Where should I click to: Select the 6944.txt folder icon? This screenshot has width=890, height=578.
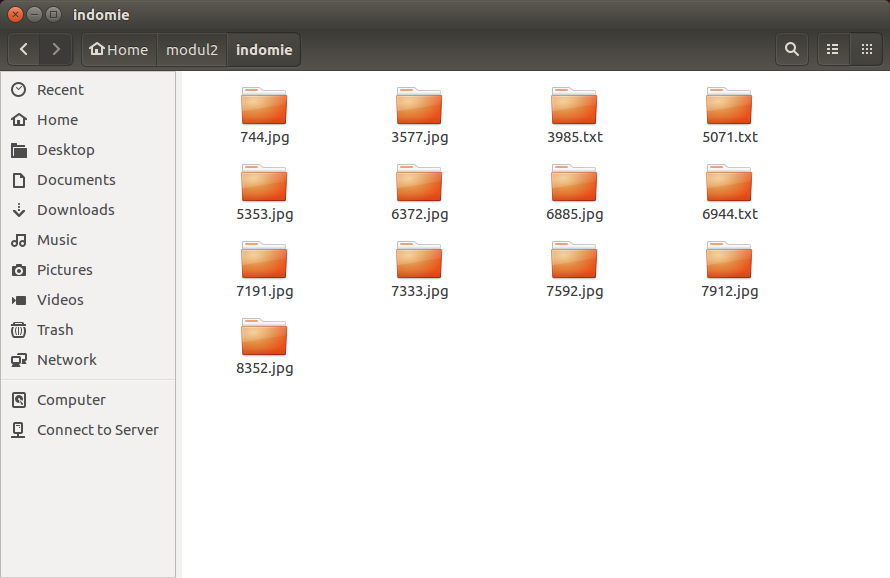click(x=729, y=183)
